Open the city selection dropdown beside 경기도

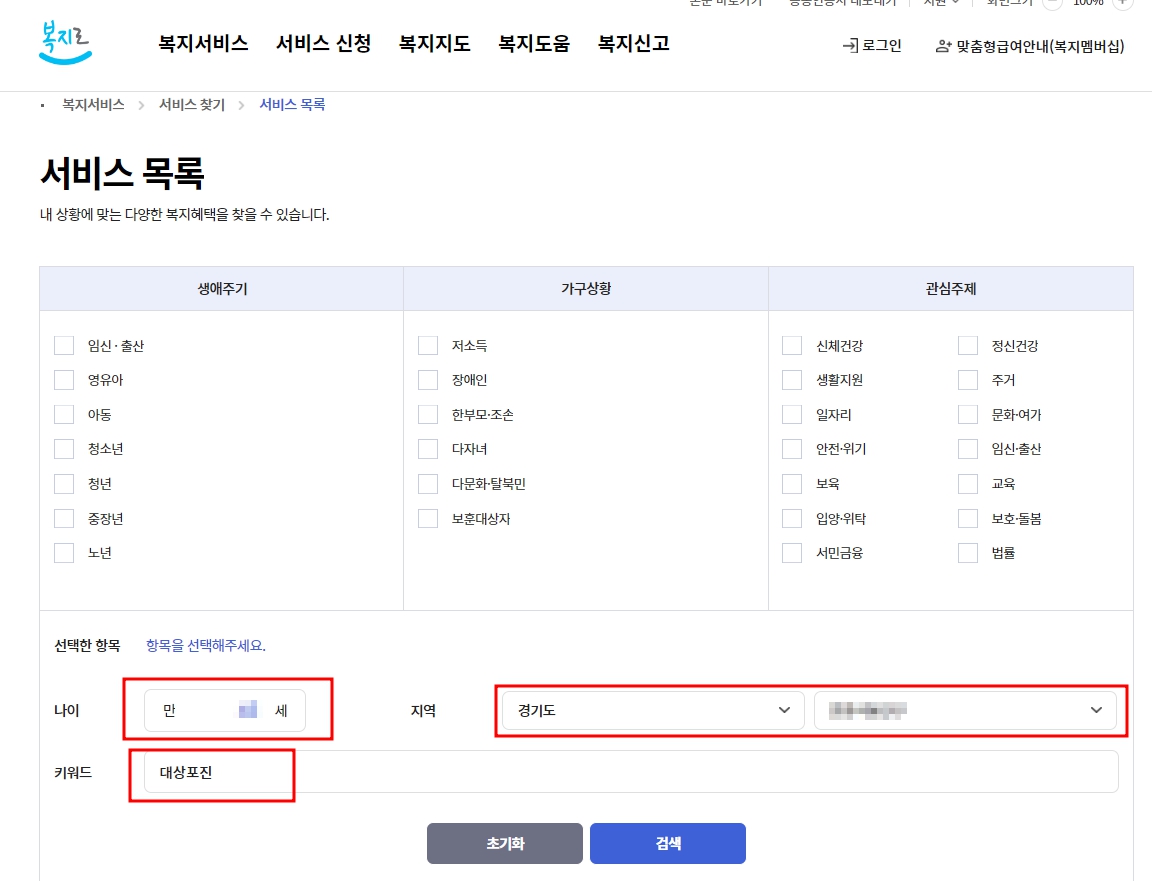pos(966,710)
